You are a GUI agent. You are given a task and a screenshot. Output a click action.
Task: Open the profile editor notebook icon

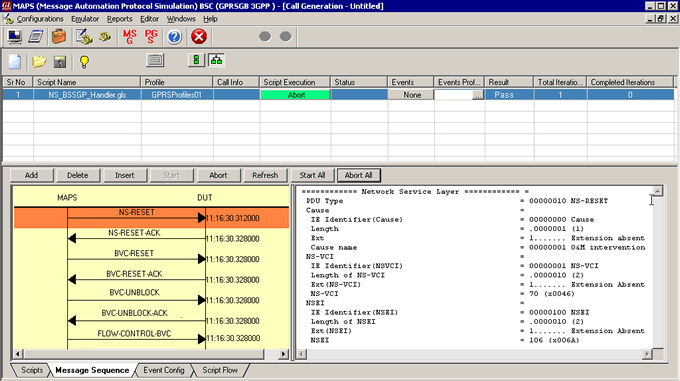pyautogui.click(x=36, y=37)
